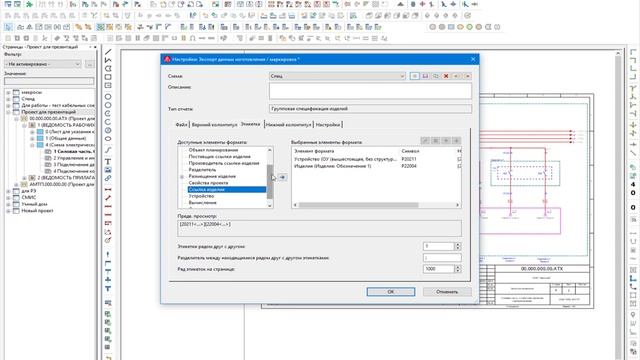Expand the 'Умный дом' project node
The height and width of the screenshot is (360, 640).
pyautogui.click(x=9, y=204)
